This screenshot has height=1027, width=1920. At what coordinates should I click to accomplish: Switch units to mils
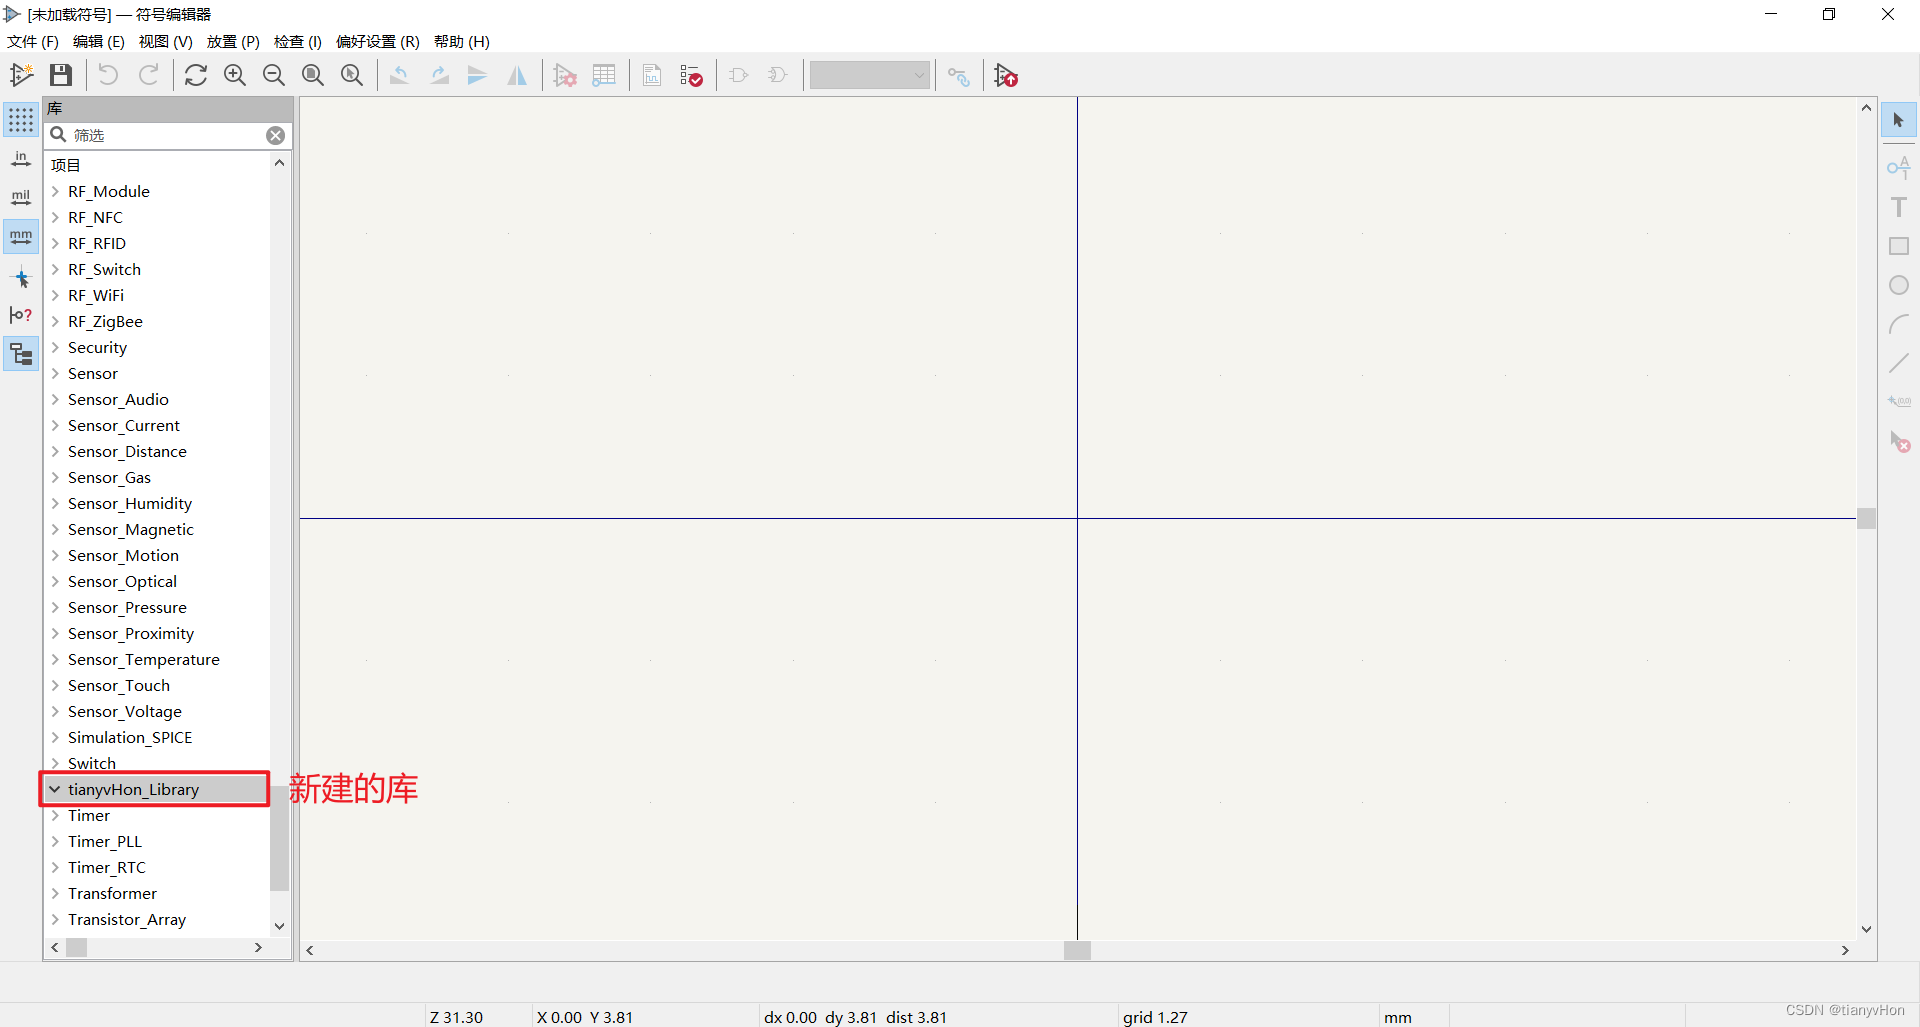[x=21, y=198]
